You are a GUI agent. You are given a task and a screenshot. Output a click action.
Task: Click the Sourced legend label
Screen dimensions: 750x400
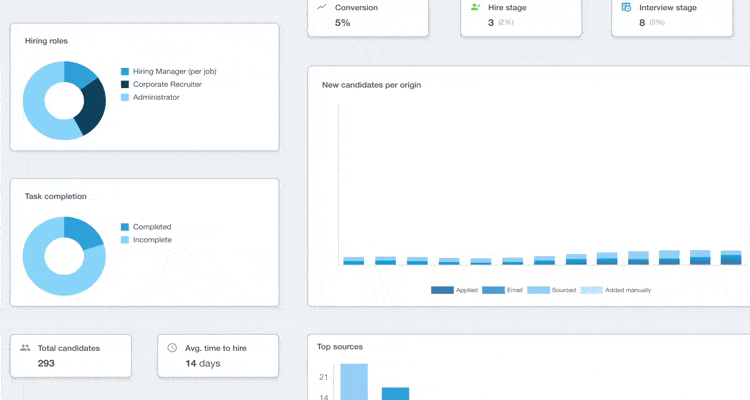564,290
